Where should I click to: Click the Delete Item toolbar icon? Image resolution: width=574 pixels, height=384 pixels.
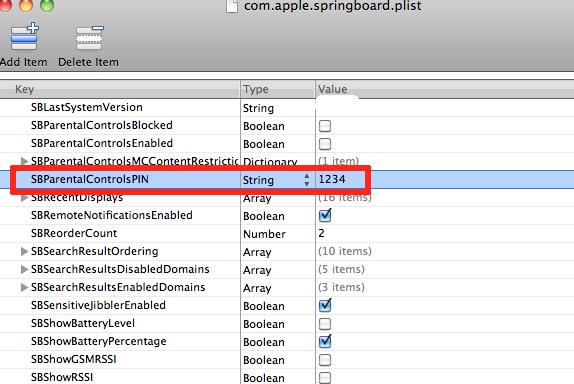click(x=89, y=37)
